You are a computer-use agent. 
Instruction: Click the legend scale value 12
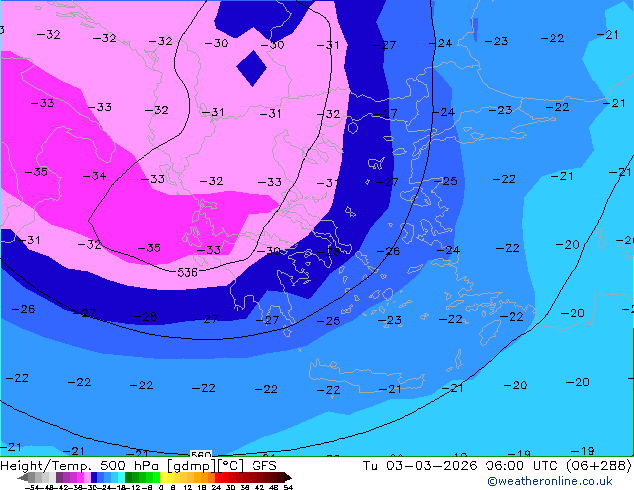tap(187, 487)
